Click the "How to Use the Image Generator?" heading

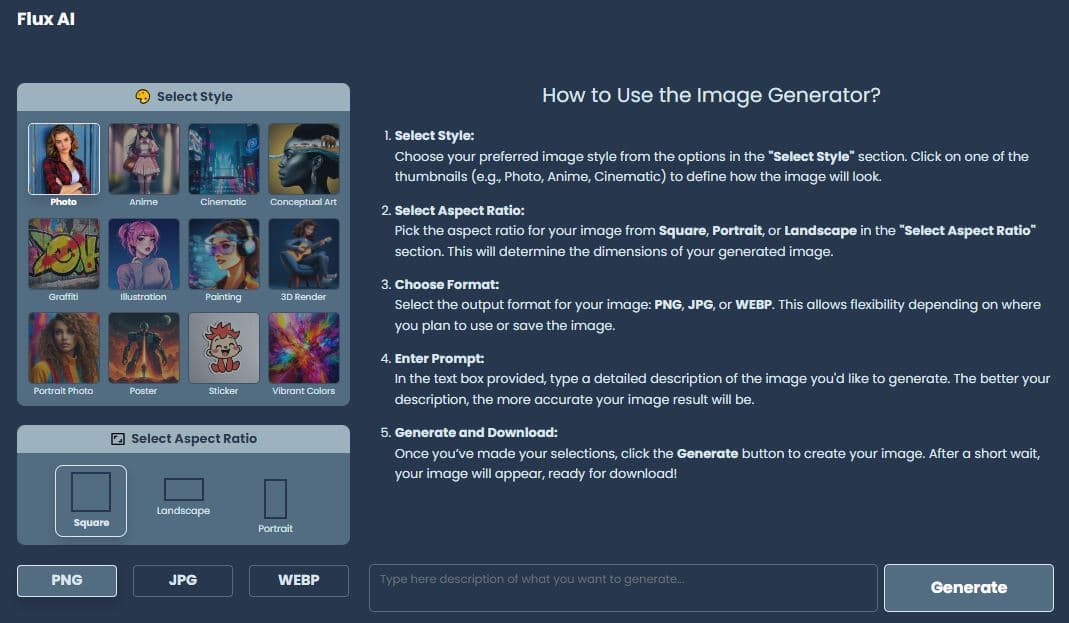coord(711,95)
